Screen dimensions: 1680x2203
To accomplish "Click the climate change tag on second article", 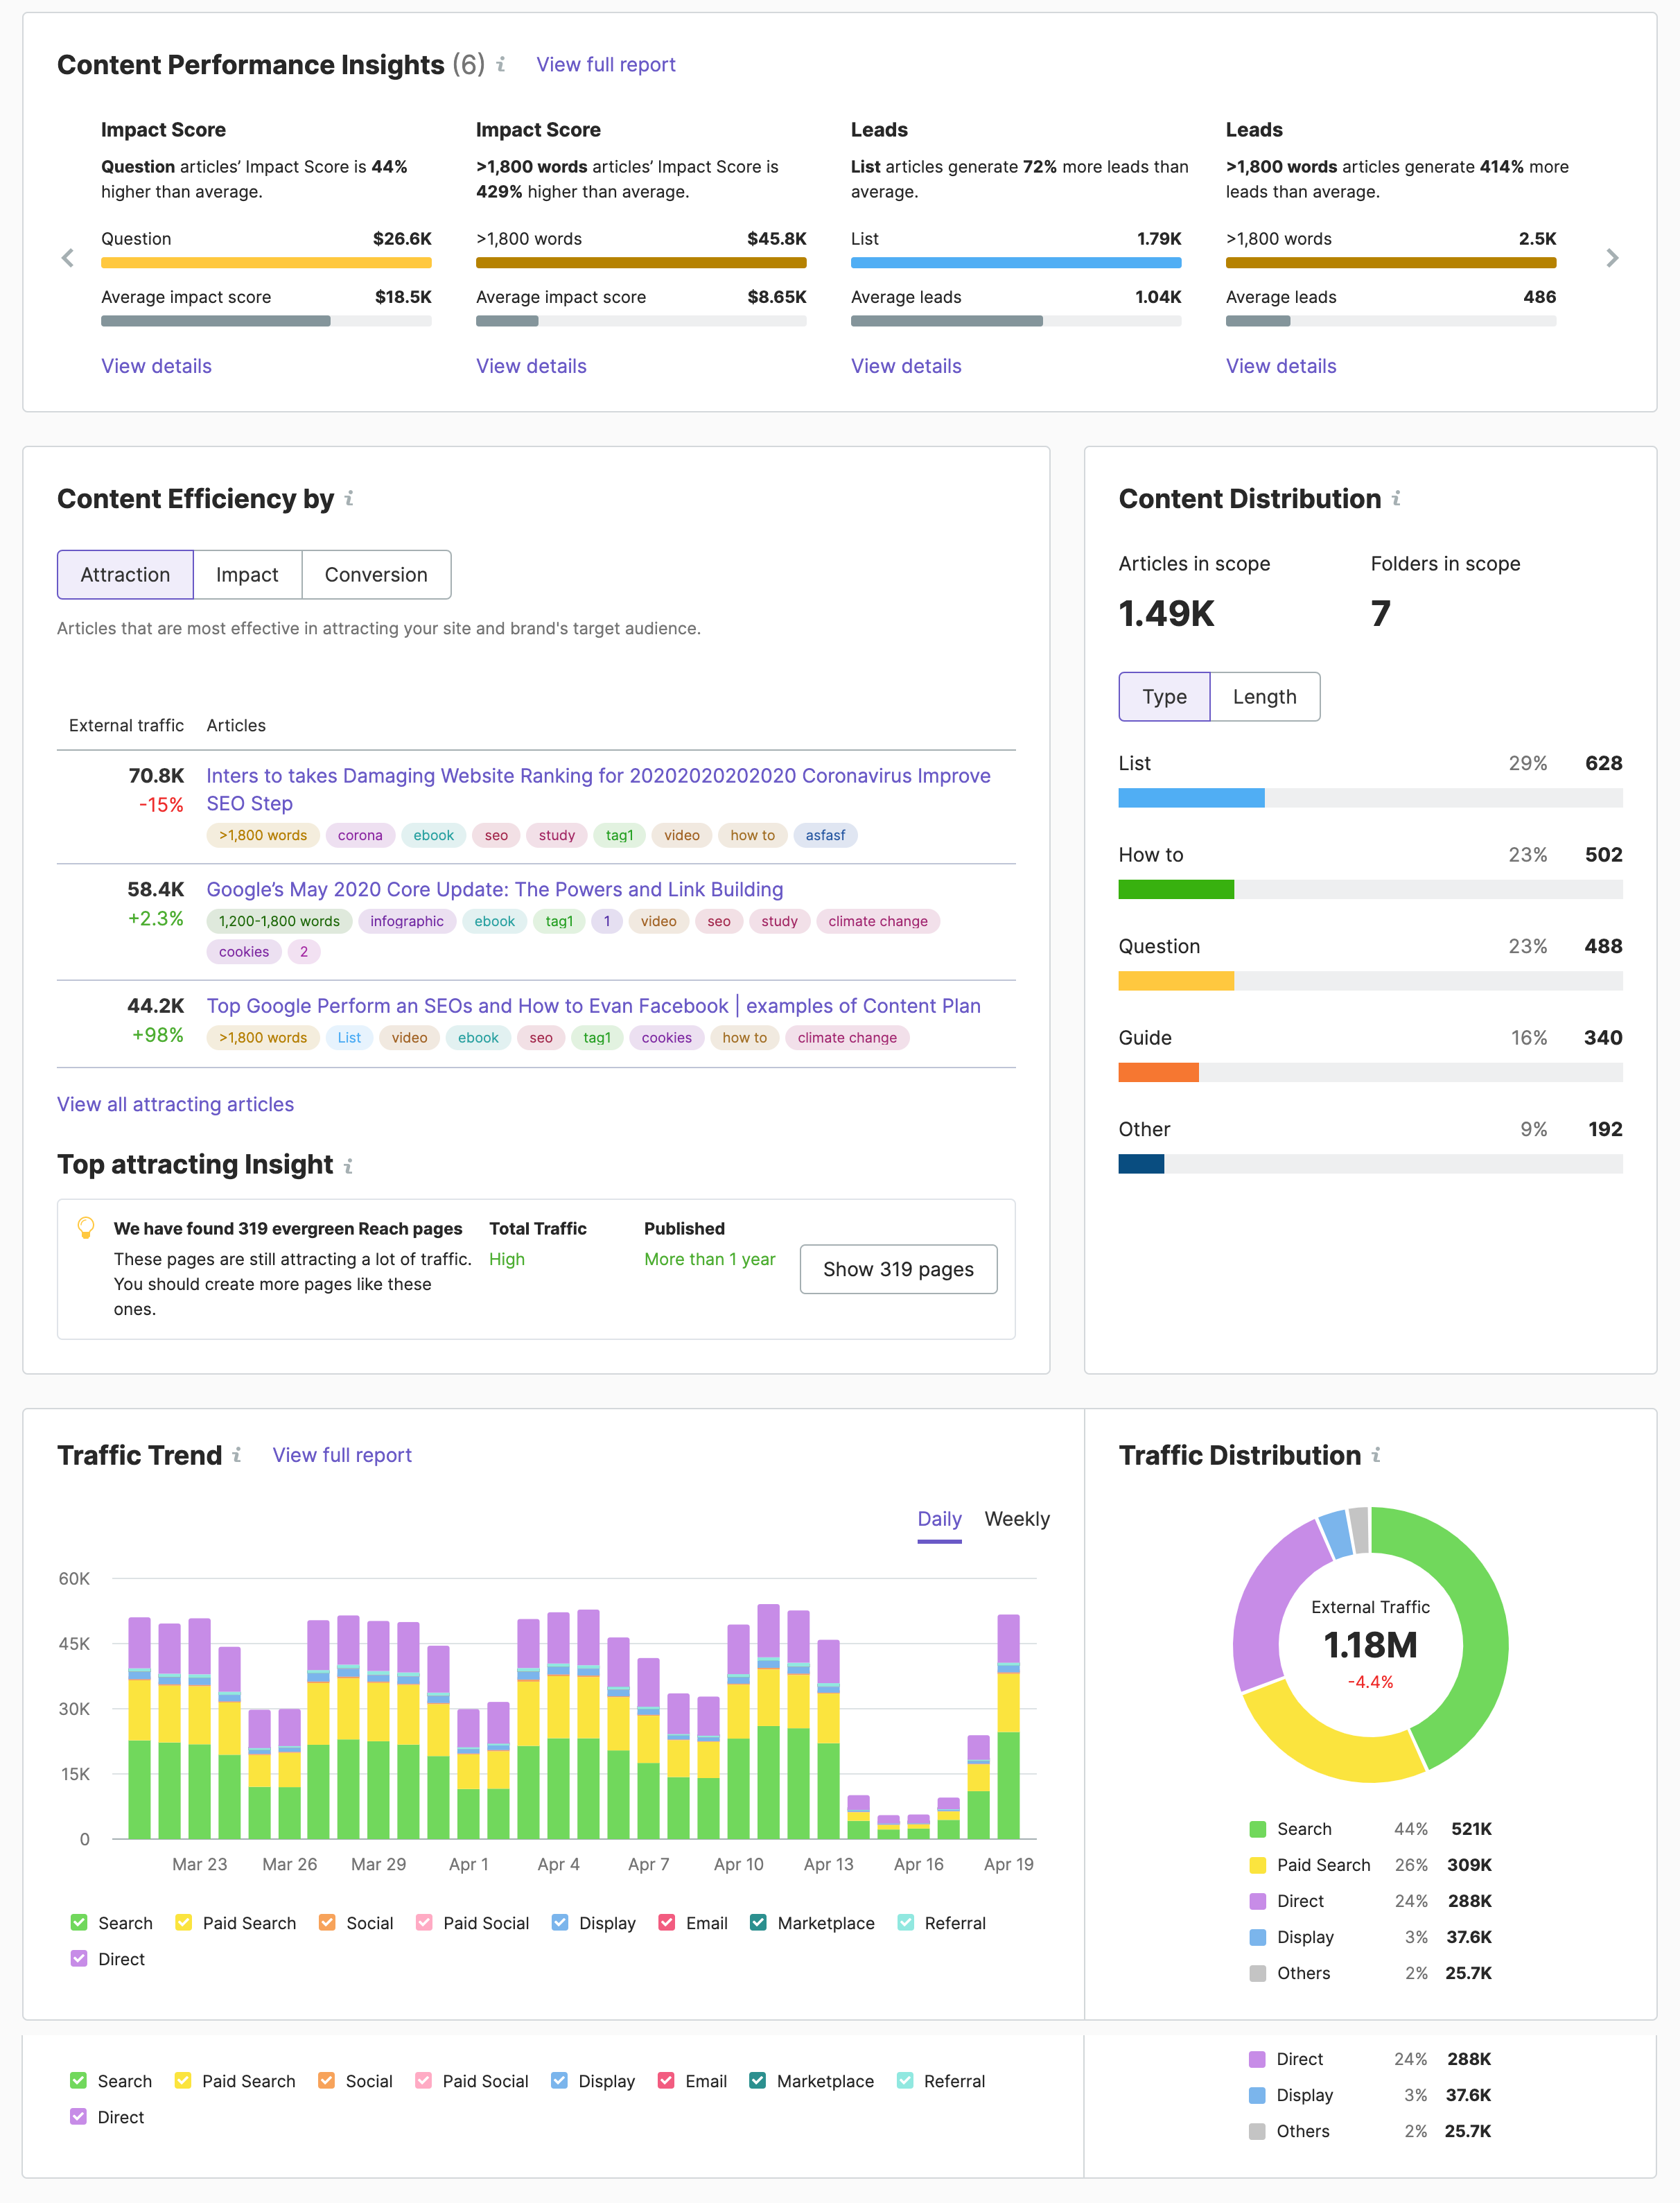I will pyautogui.click(x=877, y=921).
